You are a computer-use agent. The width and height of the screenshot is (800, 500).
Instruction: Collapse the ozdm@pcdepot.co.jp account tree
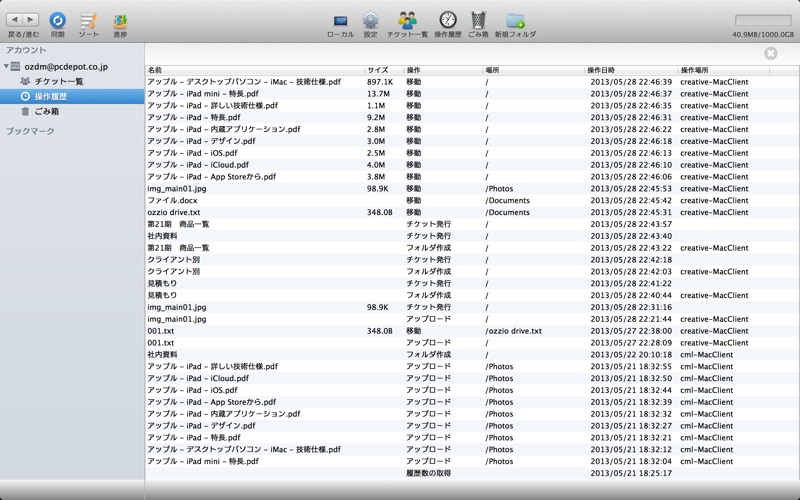tap(6, 66)
